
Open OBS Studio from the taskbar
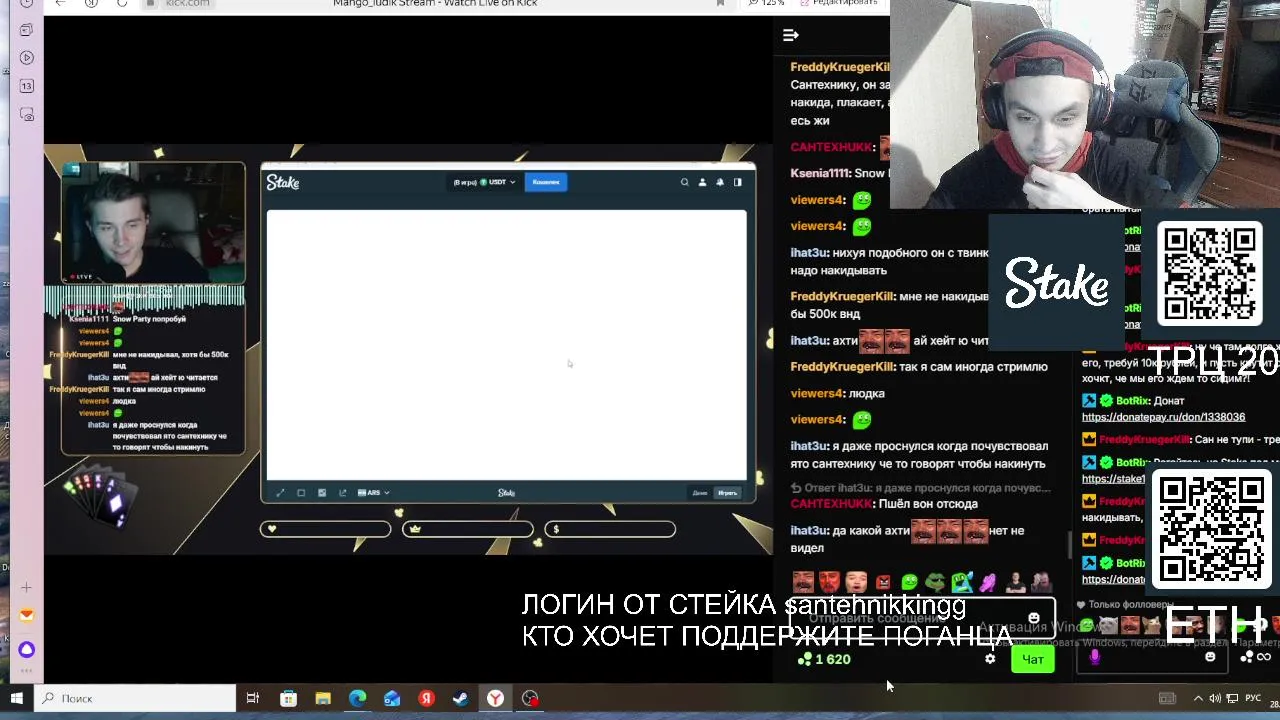530,698
